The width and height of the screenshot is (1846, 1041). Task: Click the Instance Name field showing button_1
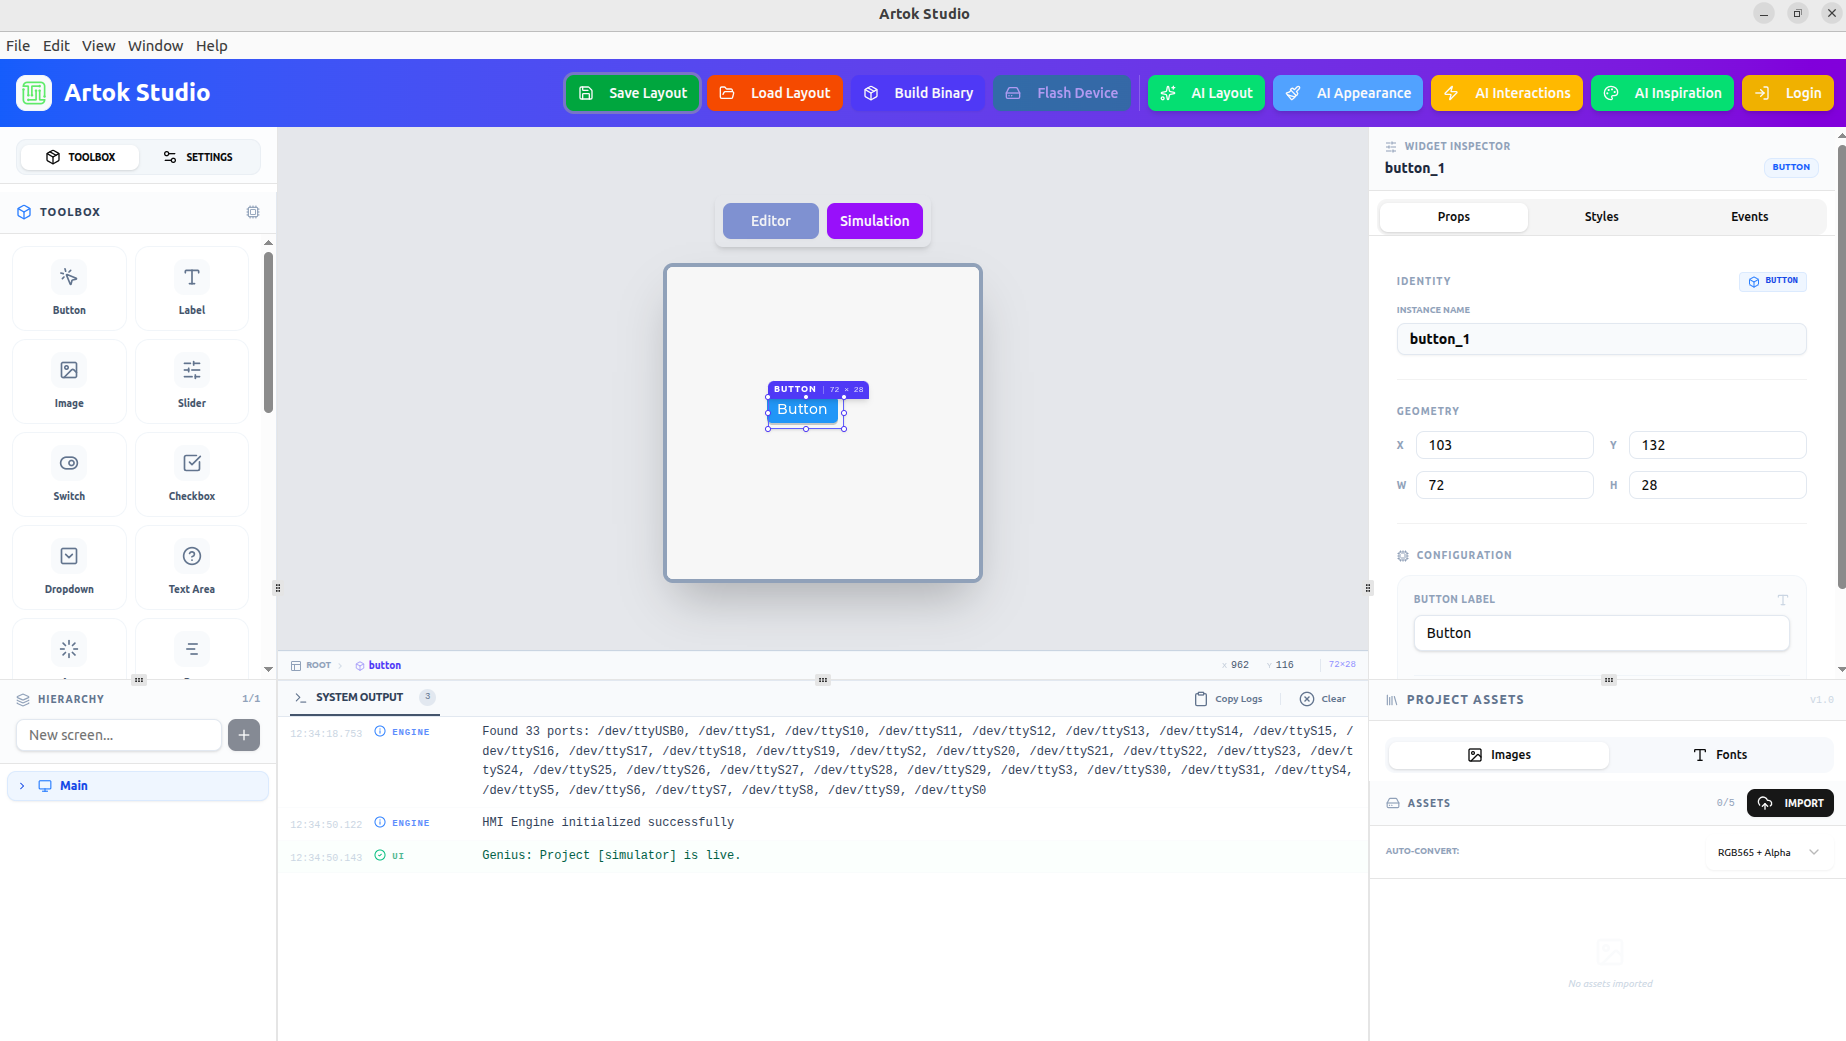click(1601, 338)
